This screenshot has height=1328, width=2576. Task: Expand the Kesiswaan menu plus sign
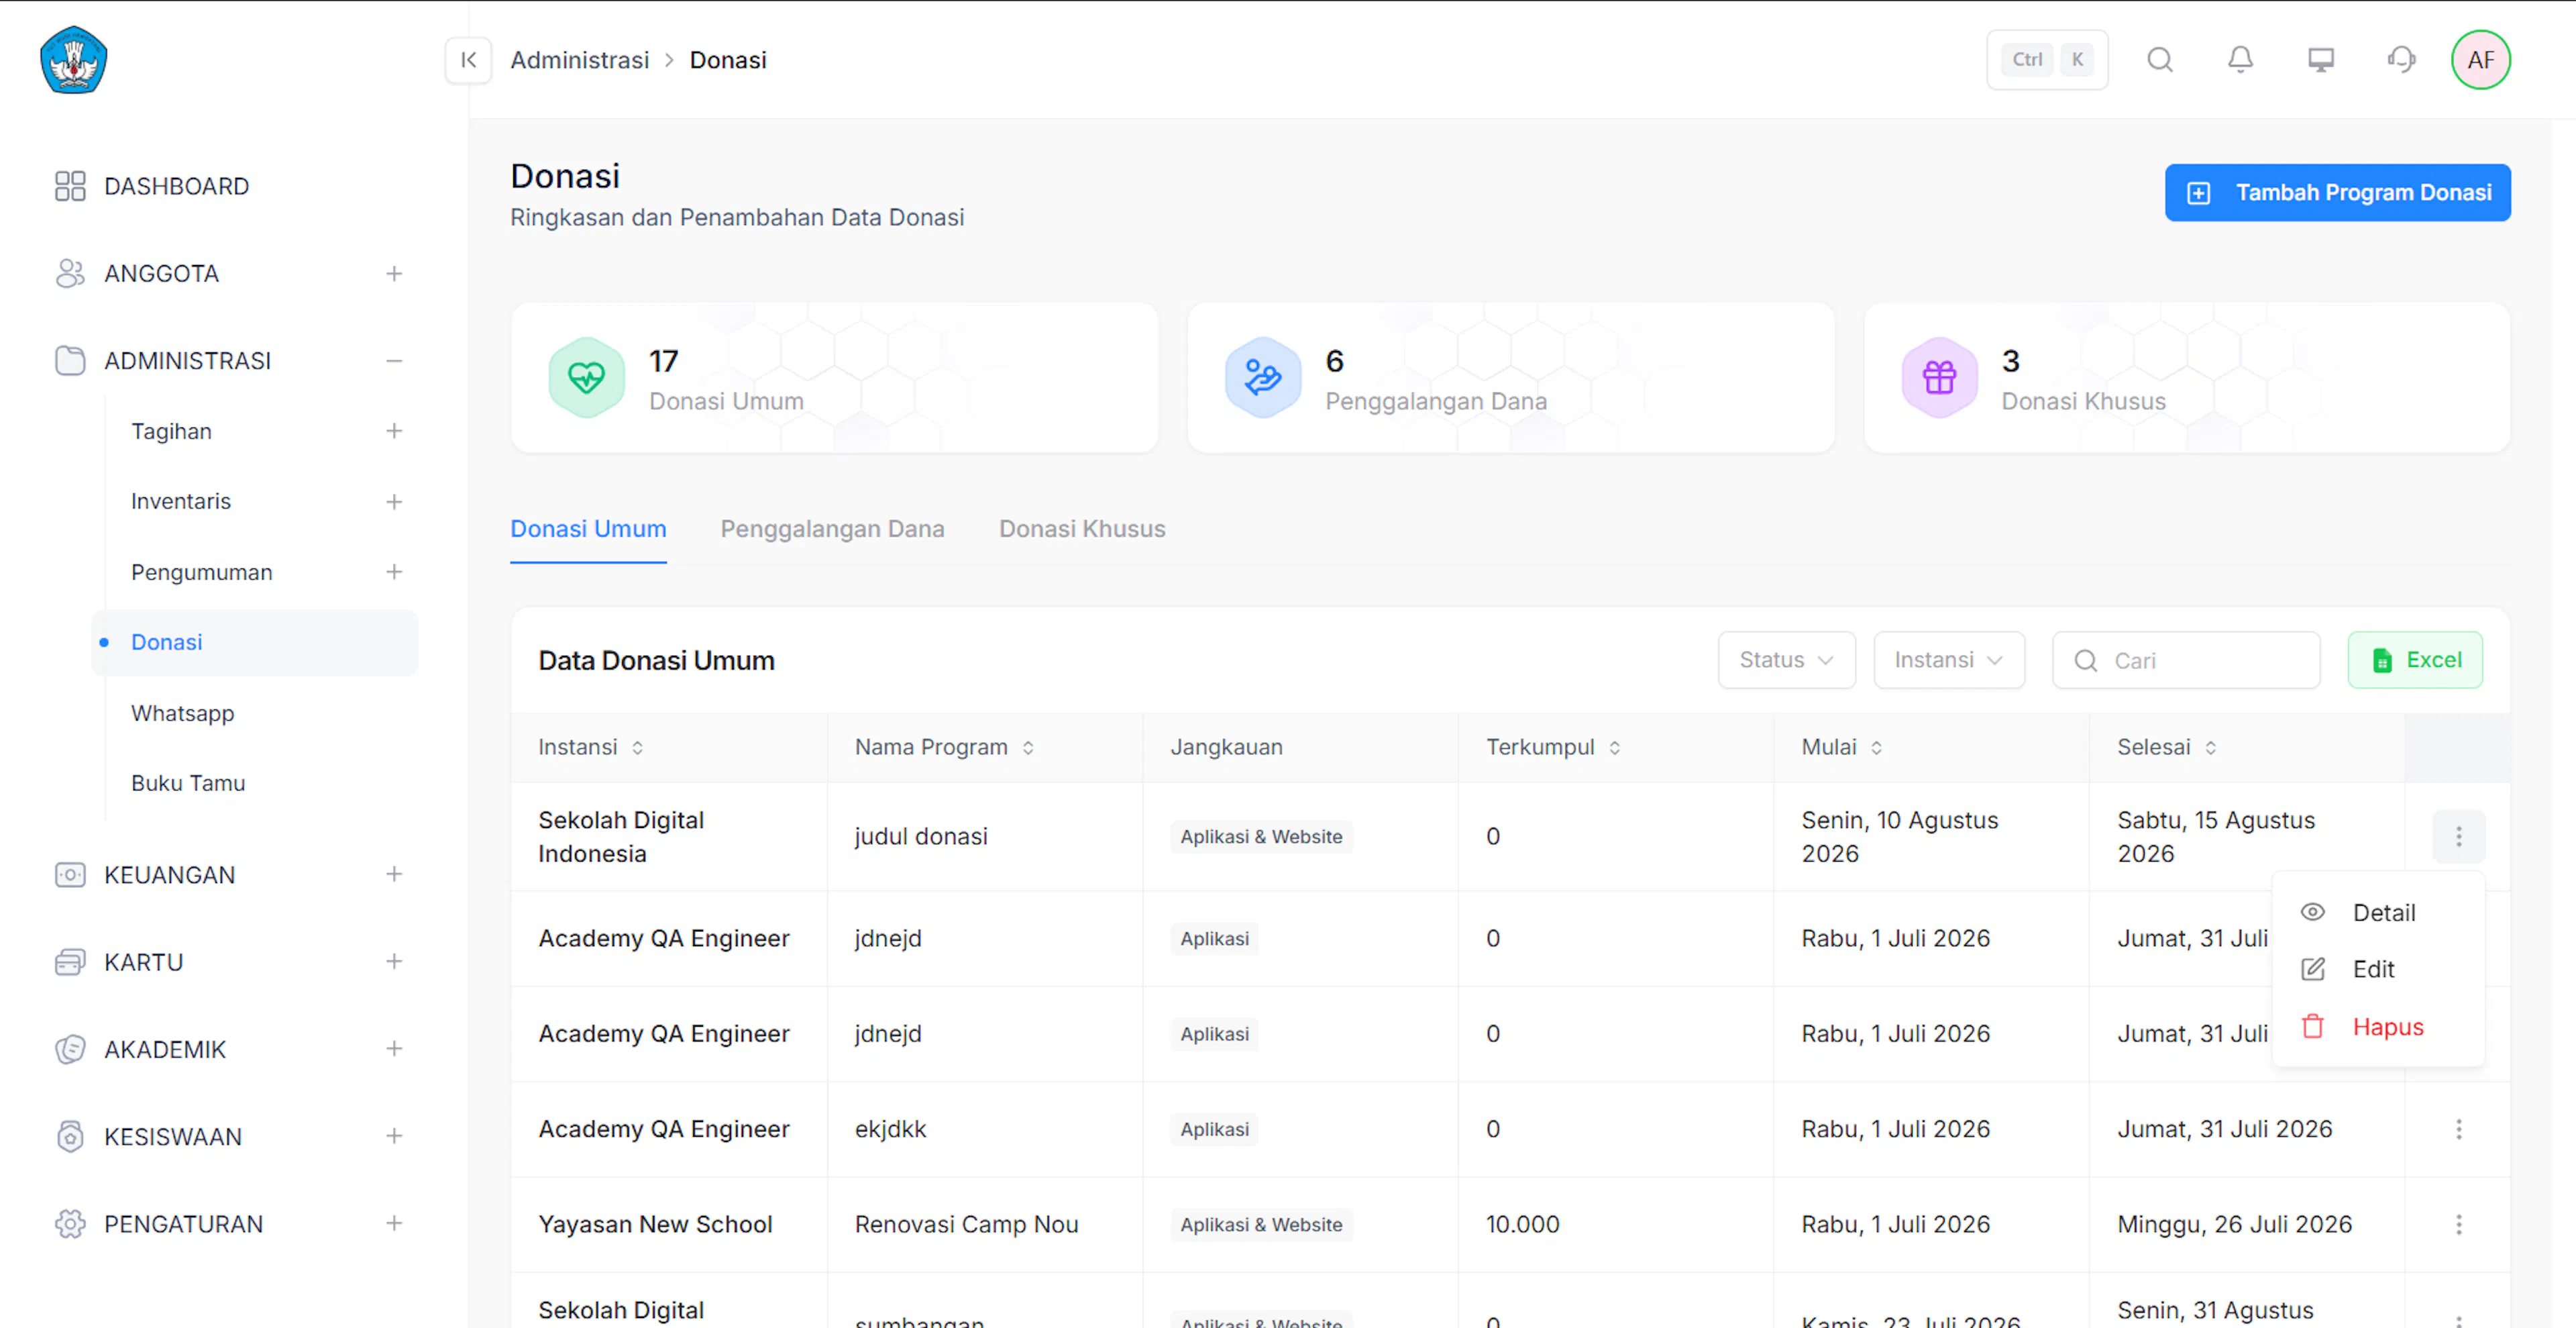click(x=394, y=1136)
